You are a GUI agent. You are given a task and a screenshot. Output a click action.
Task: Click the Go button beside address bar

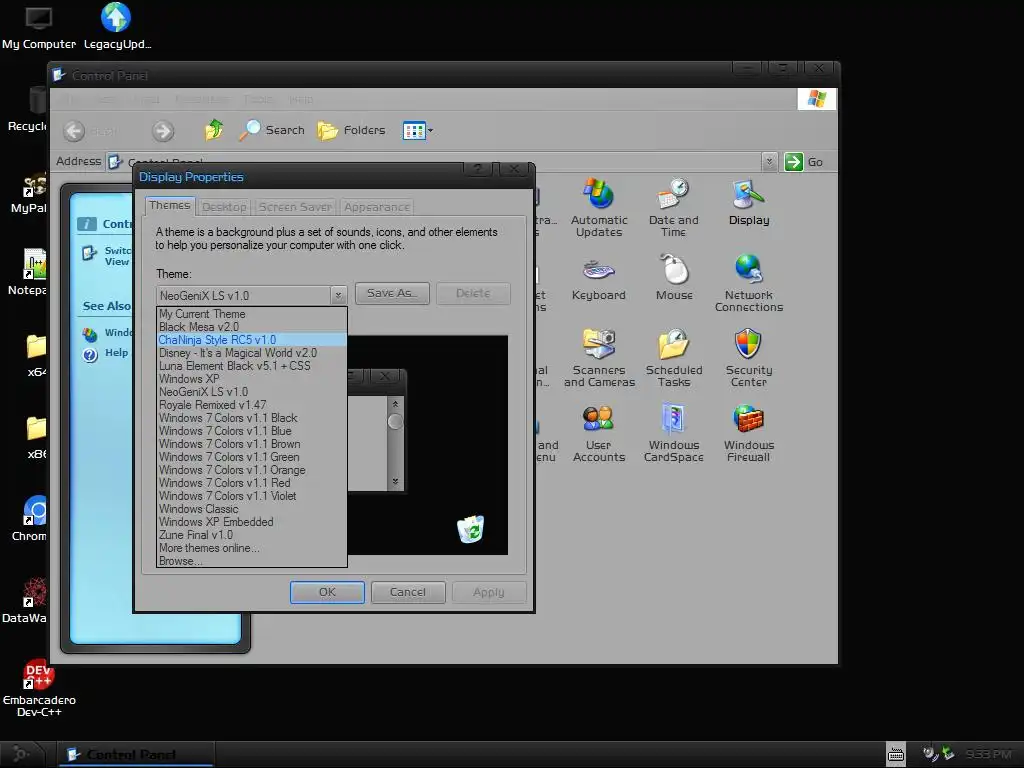pyautogui.click(x=804, y=161)
